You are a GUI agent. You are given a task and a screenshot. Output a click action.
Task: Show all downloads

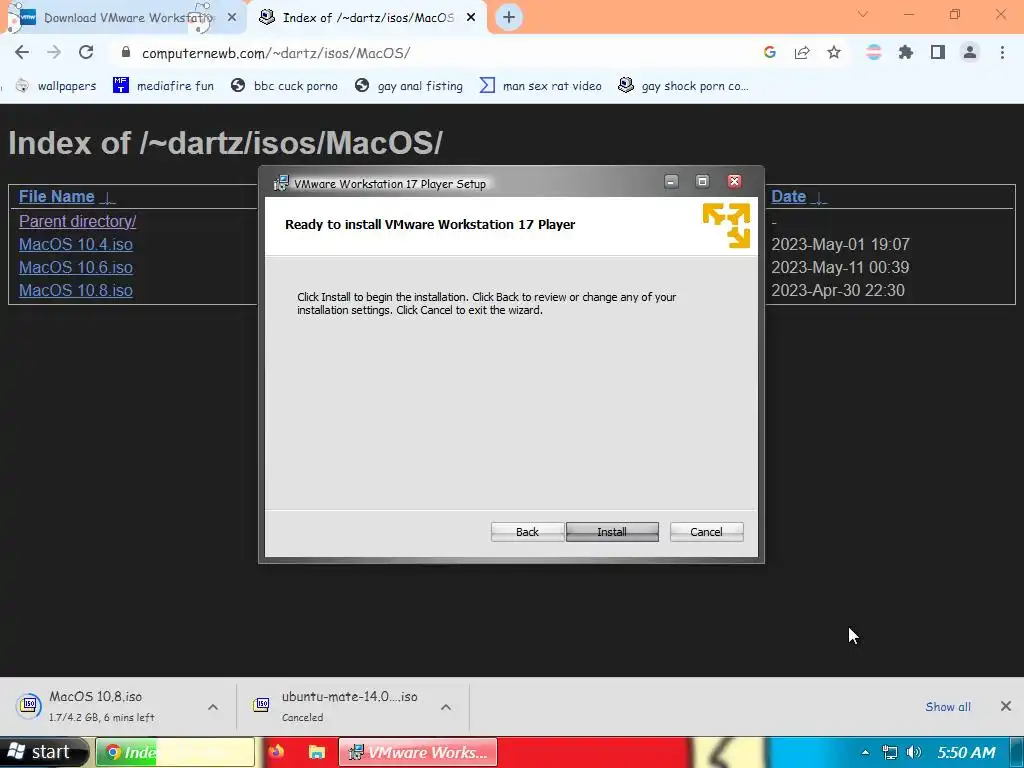948,707
